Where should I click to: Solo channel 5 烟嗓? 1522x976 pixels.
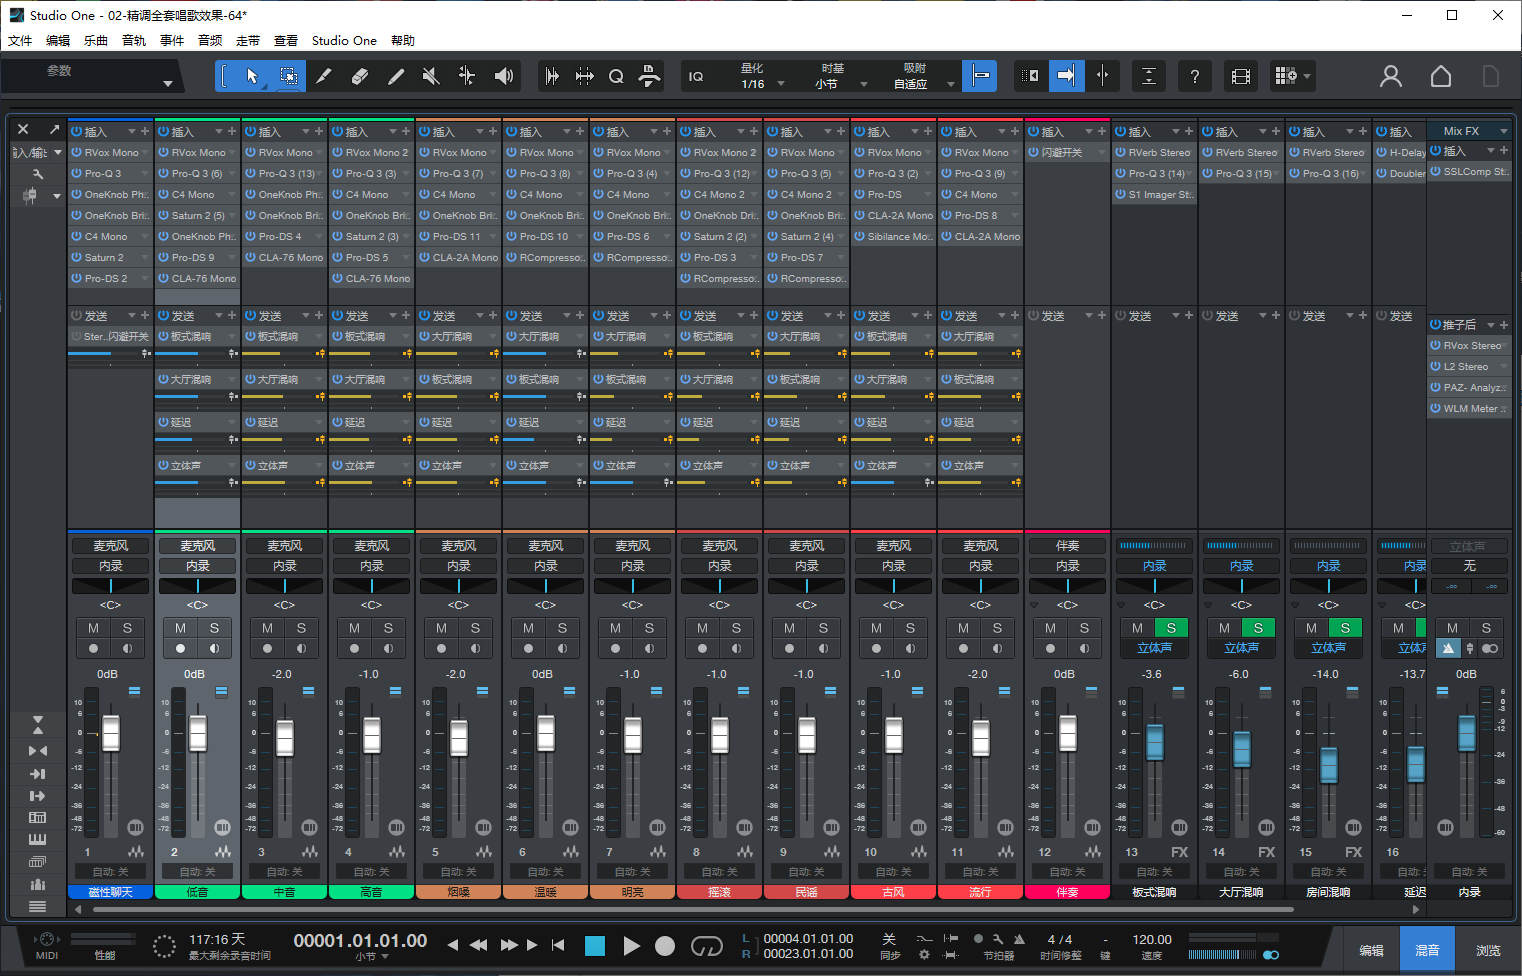[x=475, y=628]
